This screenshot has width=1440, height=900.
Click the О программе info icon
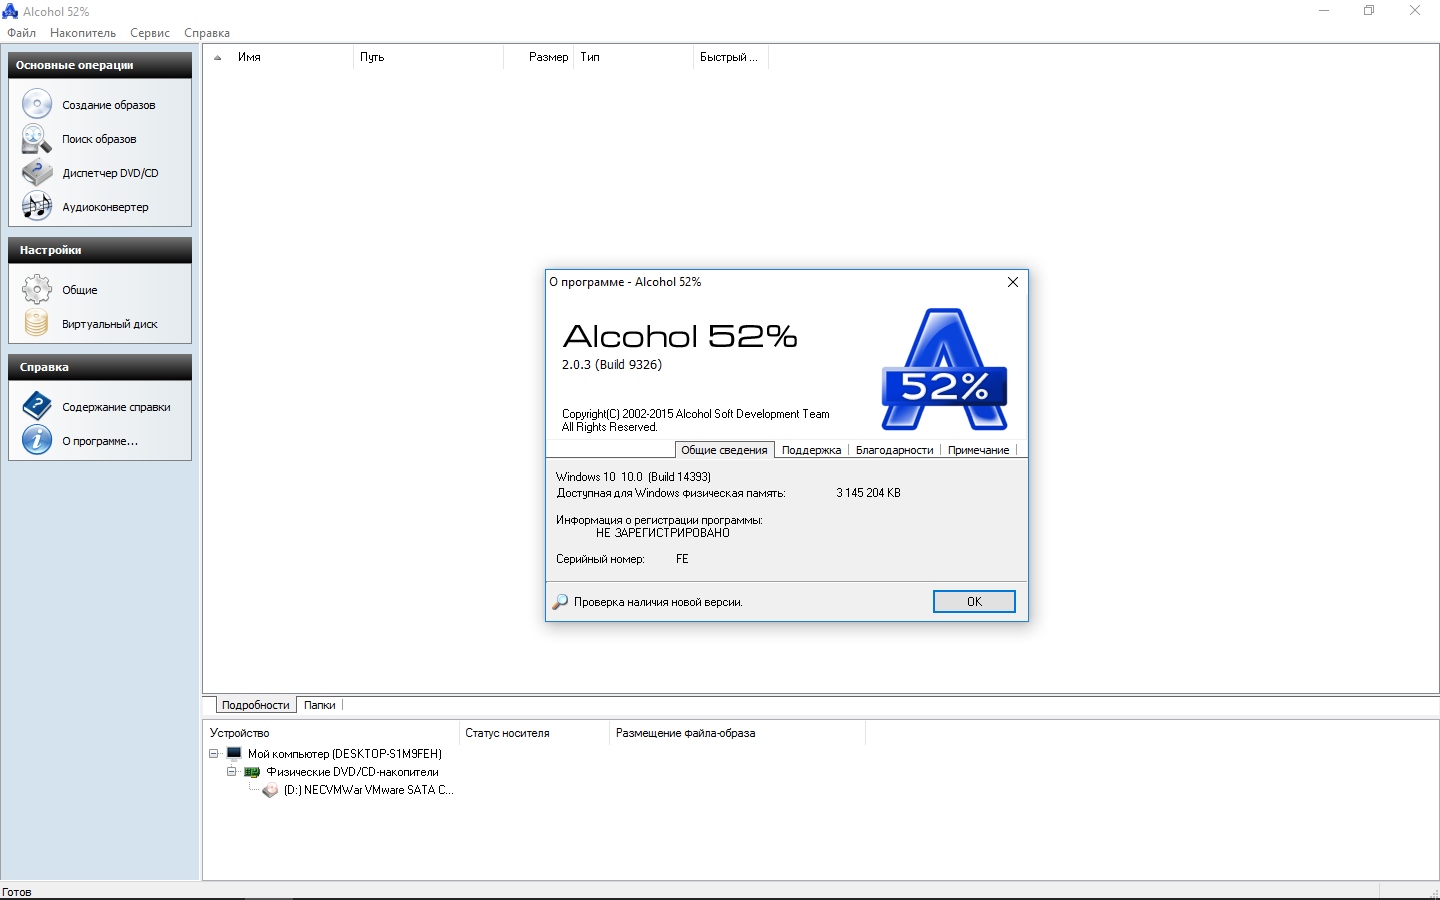pyautogui.click(x=37, y=440)
